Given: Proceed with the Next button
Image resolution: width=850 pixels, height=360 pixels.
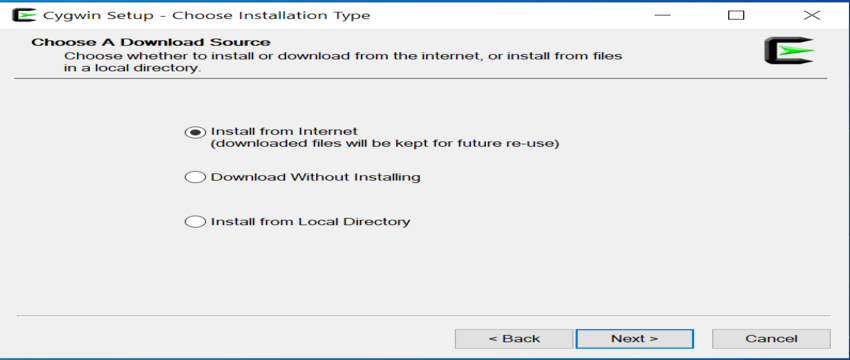Looking at the screenshot, I should point(635,339).
